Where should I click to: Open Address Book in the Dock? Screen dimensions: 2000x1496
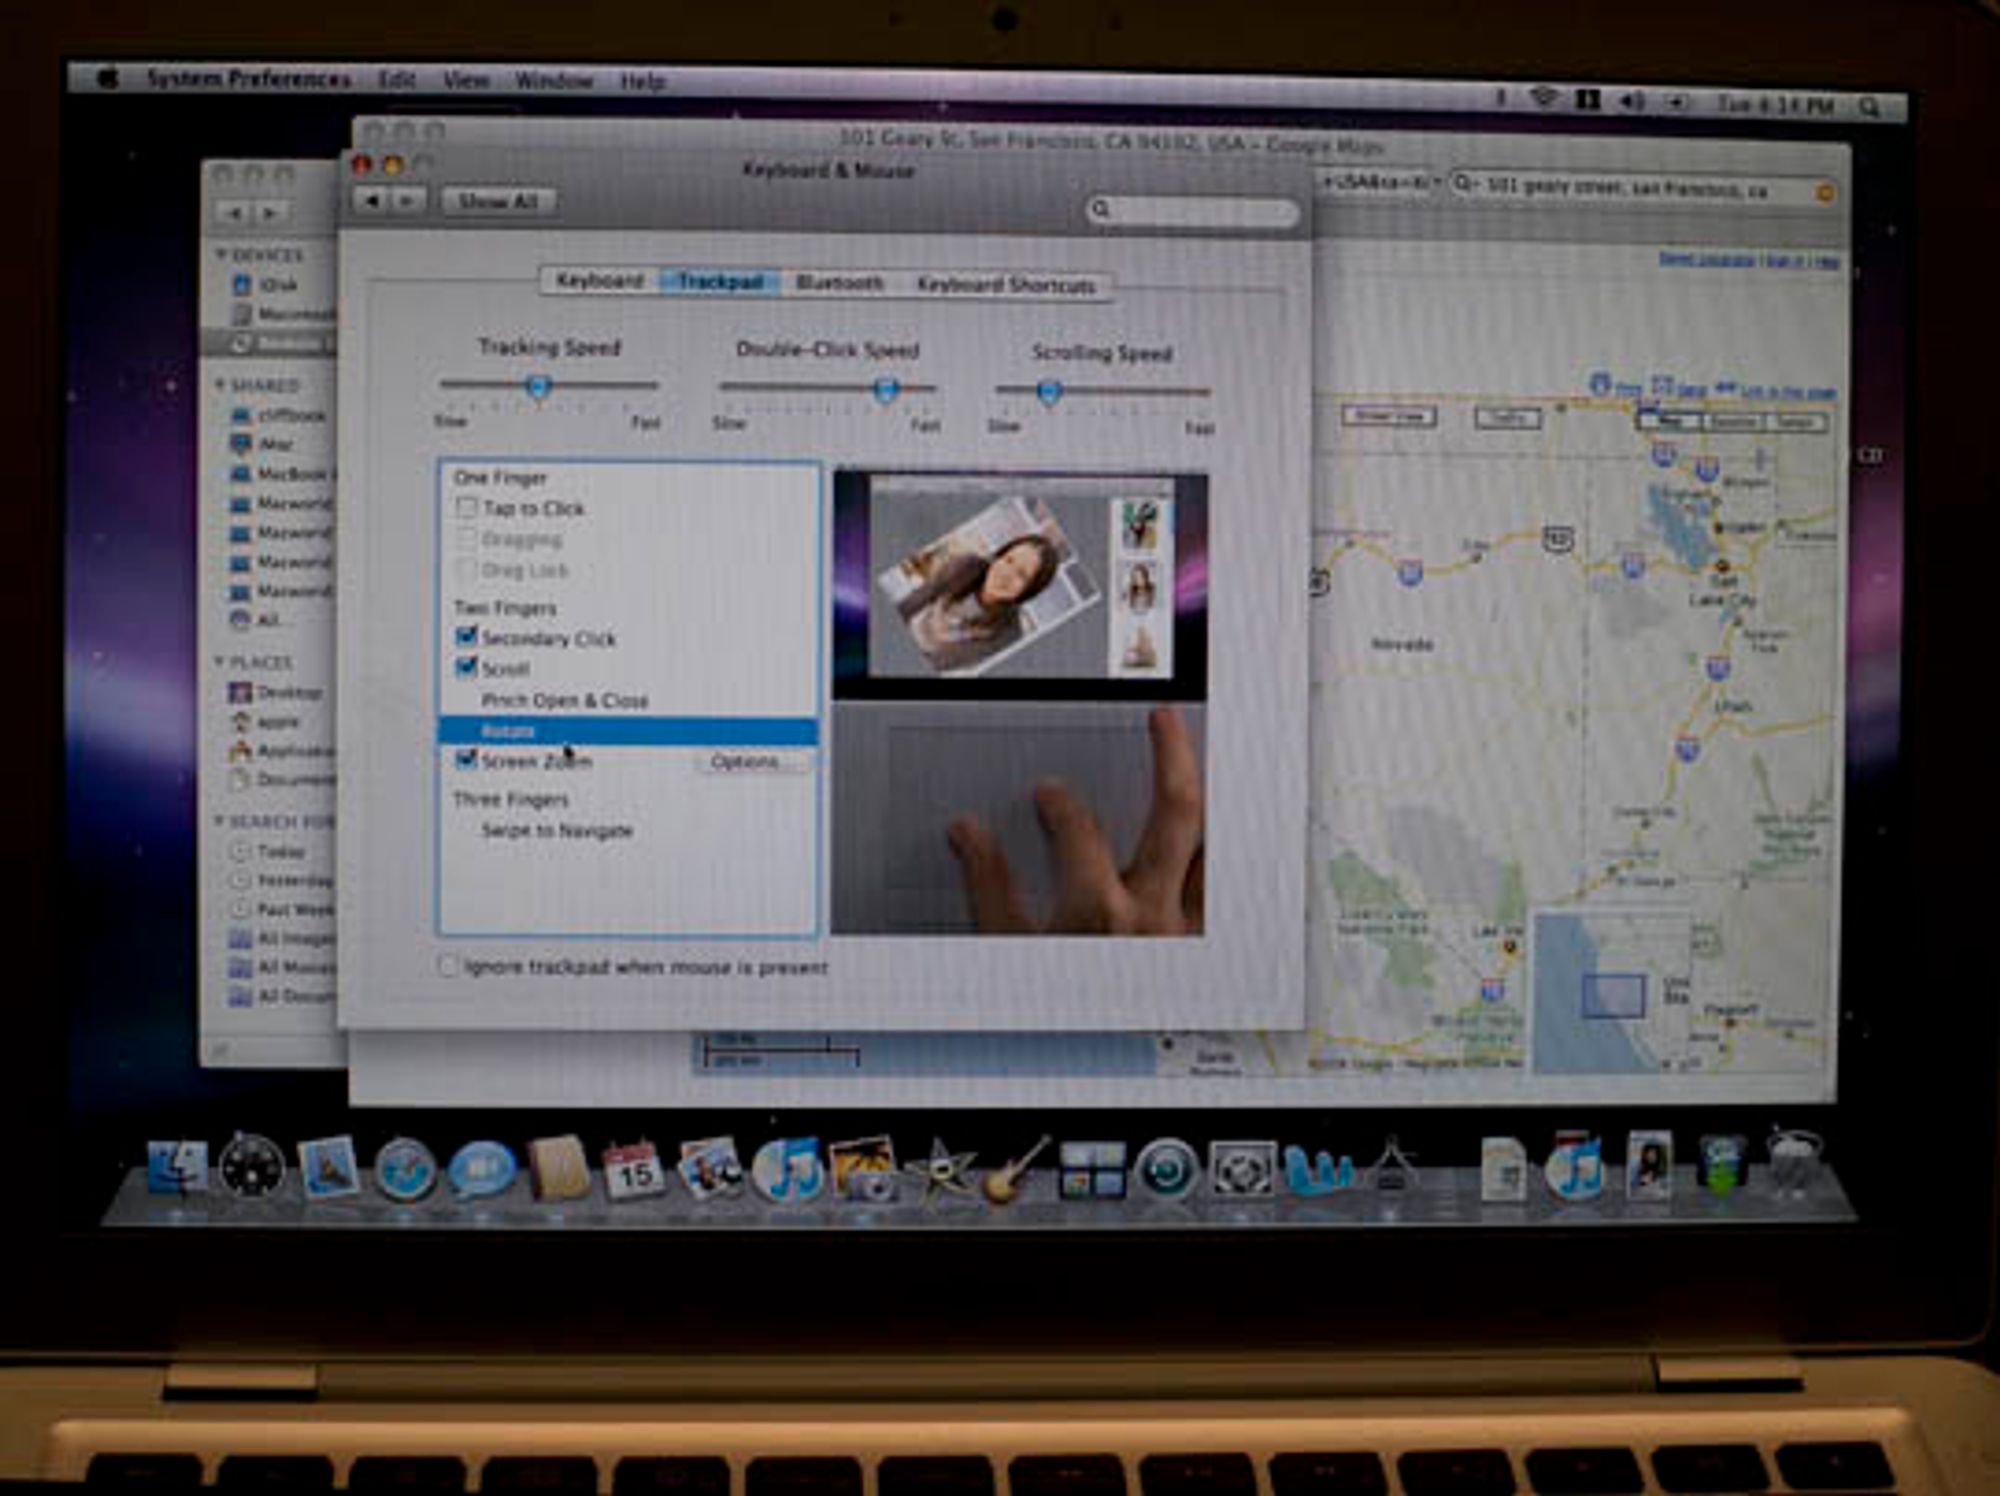558,1166
